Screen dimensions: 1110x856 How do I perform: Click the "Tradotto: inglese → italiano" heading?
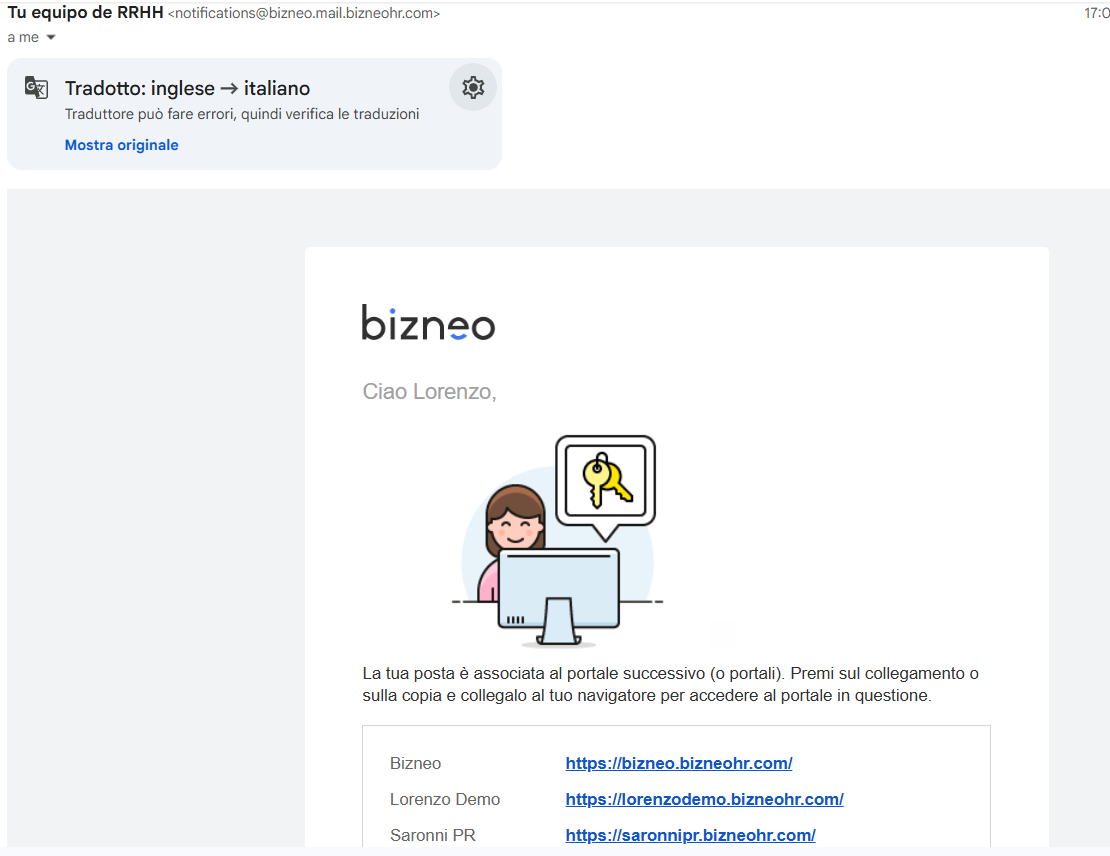click(x=187, y=88)
